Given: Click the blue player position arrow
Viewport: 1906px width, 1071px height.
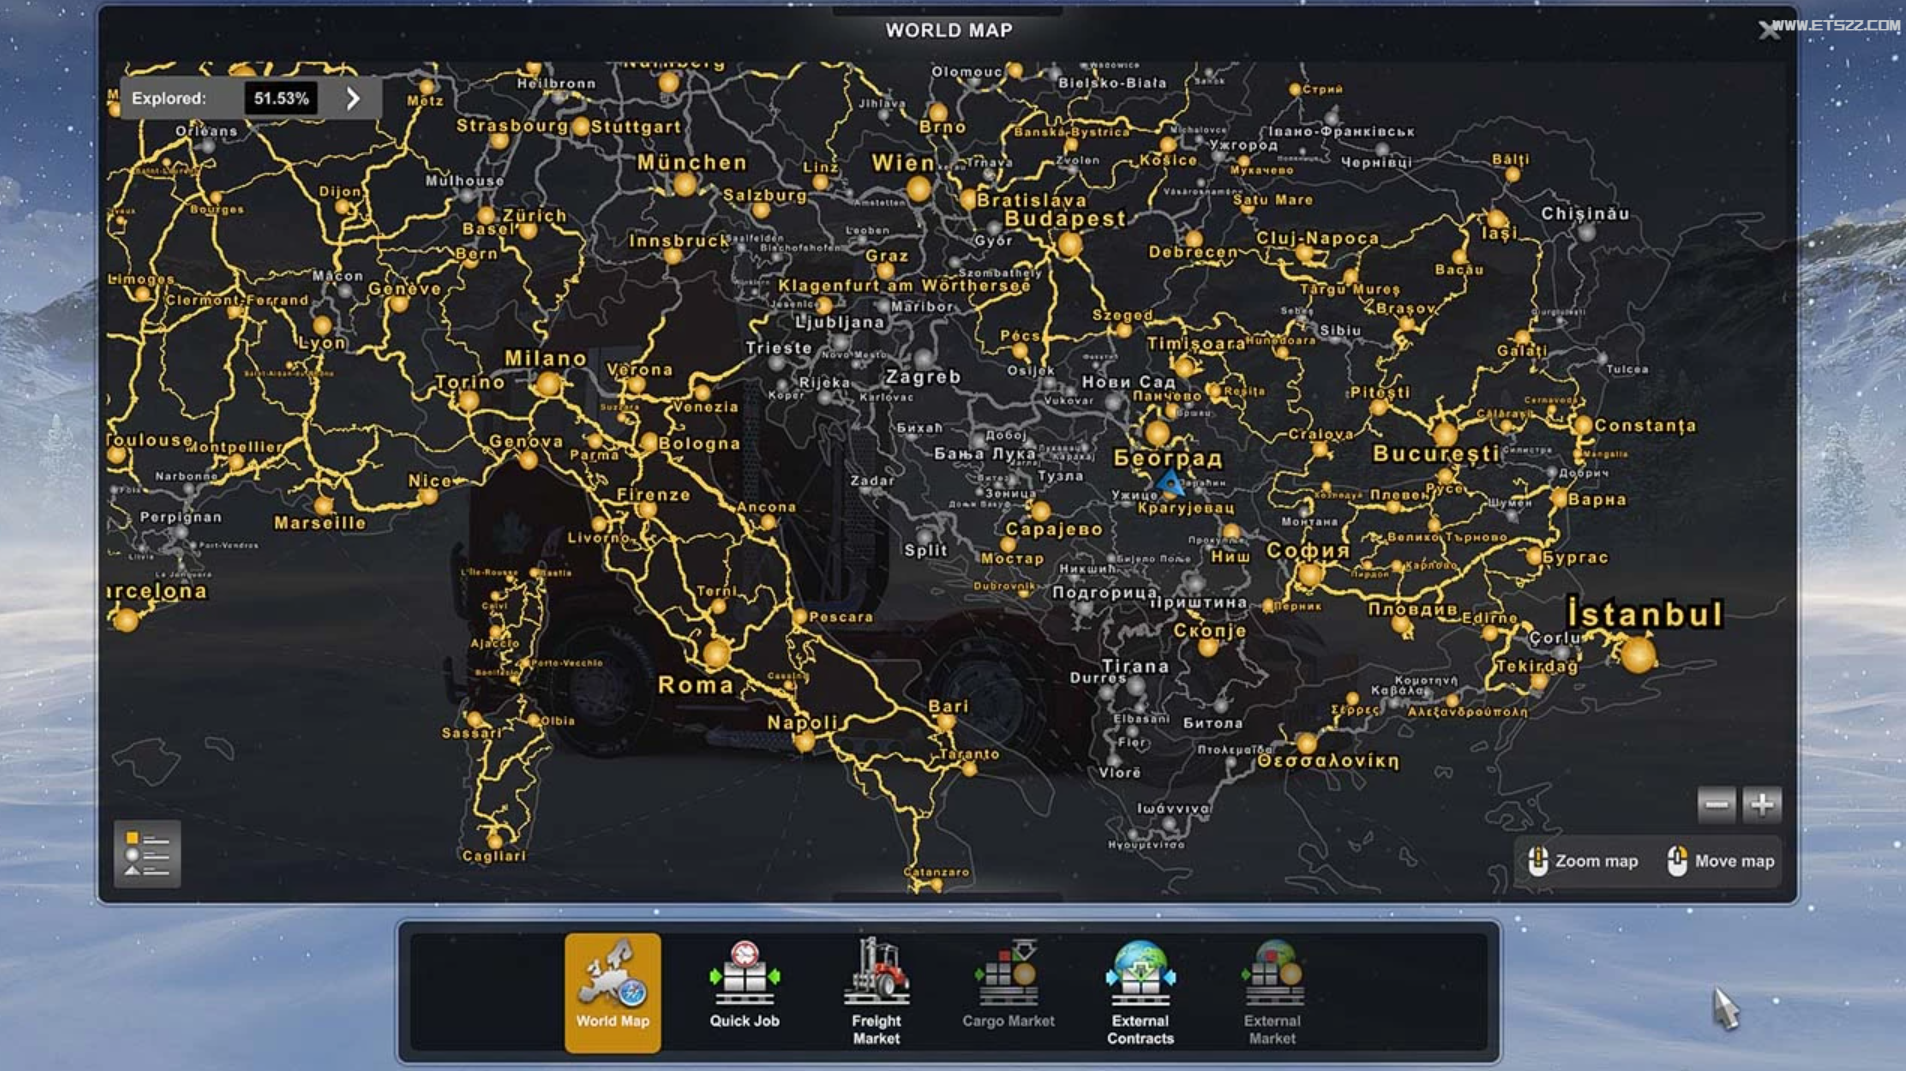Looking at the screenshot, I should tap(1169, 485).
